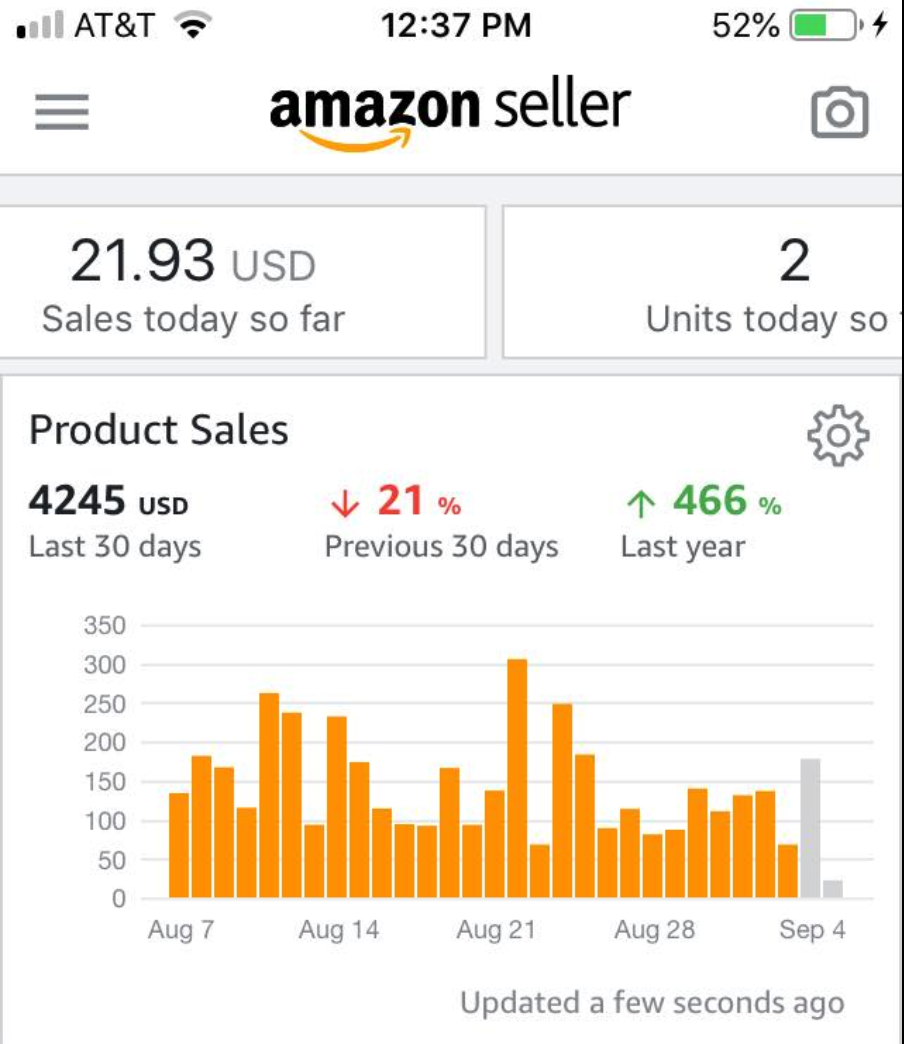Tap the green up arrow indicator
Viewport: 904px width, 1044px height.
[x=641, y=503]
